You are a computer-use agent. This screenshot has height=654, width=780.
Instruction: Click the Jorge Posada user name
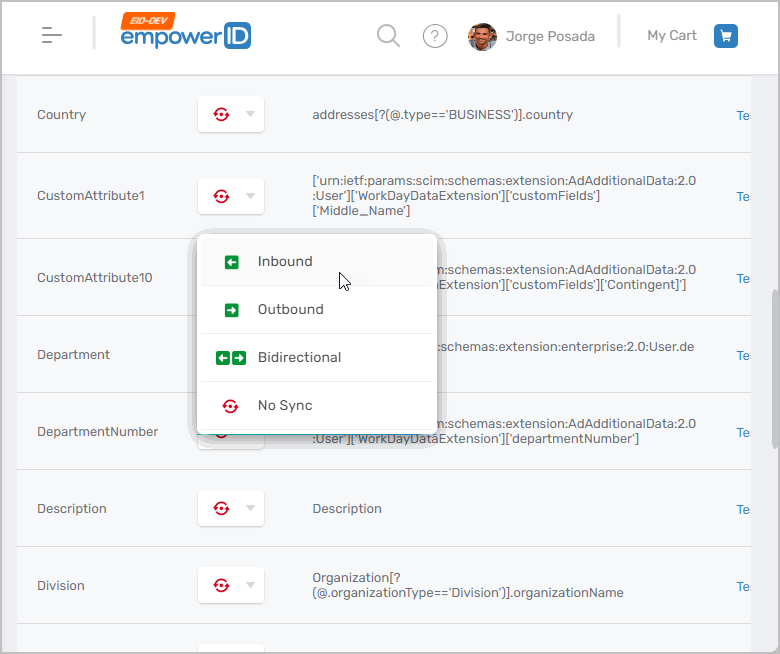coord(550,37)
